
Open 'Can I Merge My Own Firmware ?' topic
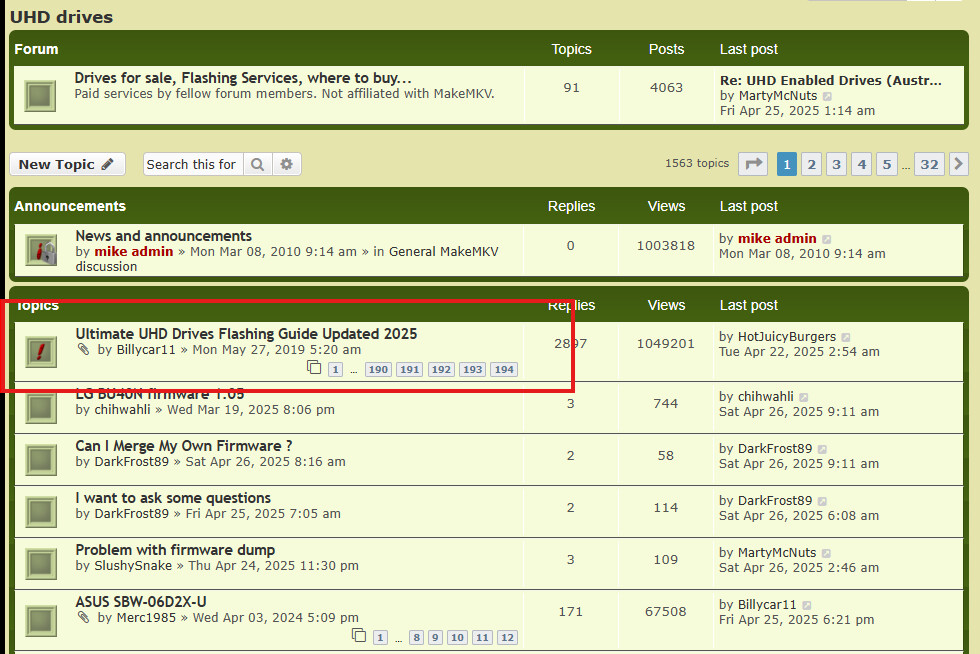(x=184, y=446)
